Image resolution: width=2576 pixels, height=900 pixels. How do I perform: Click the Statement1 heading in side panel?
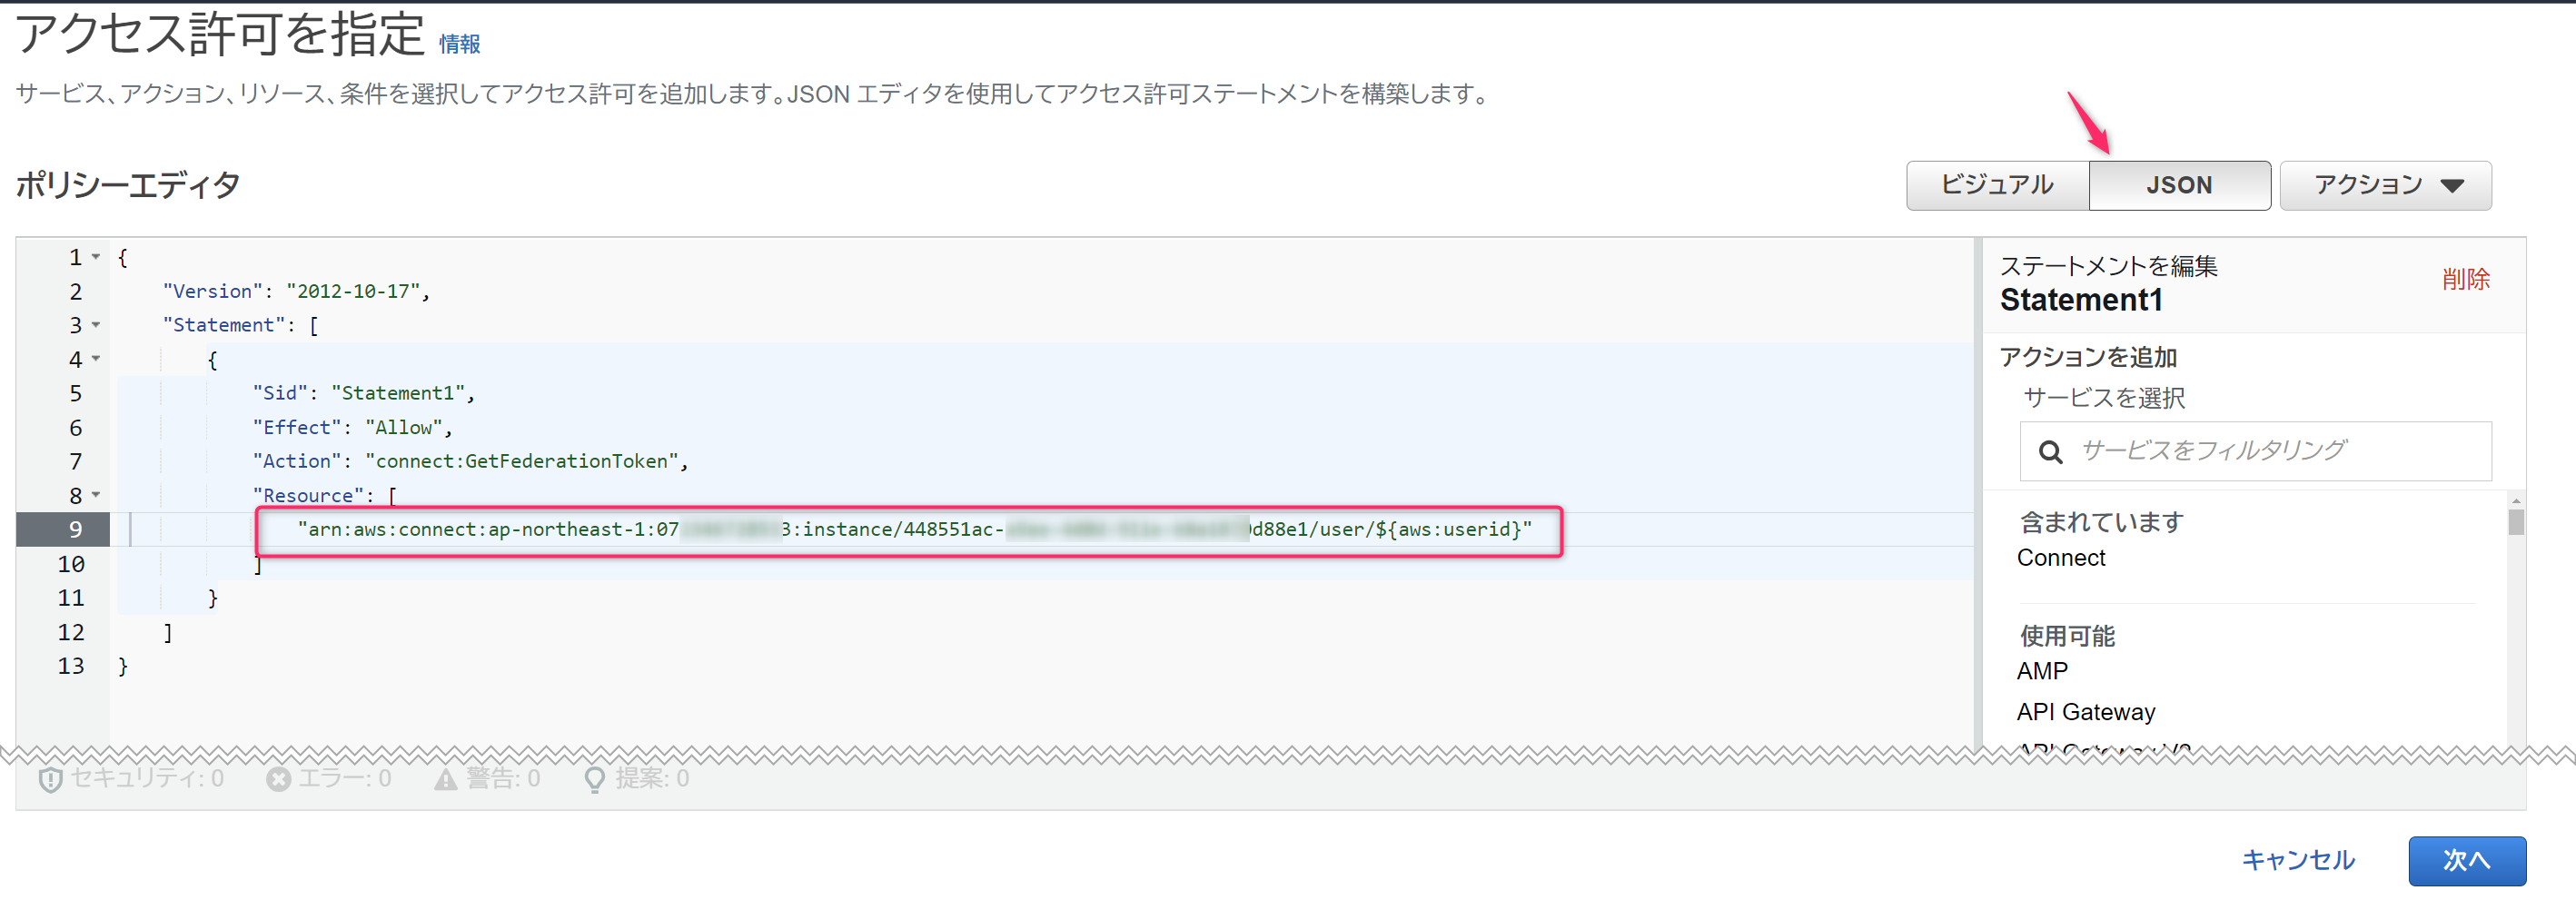pos(2080,300)
